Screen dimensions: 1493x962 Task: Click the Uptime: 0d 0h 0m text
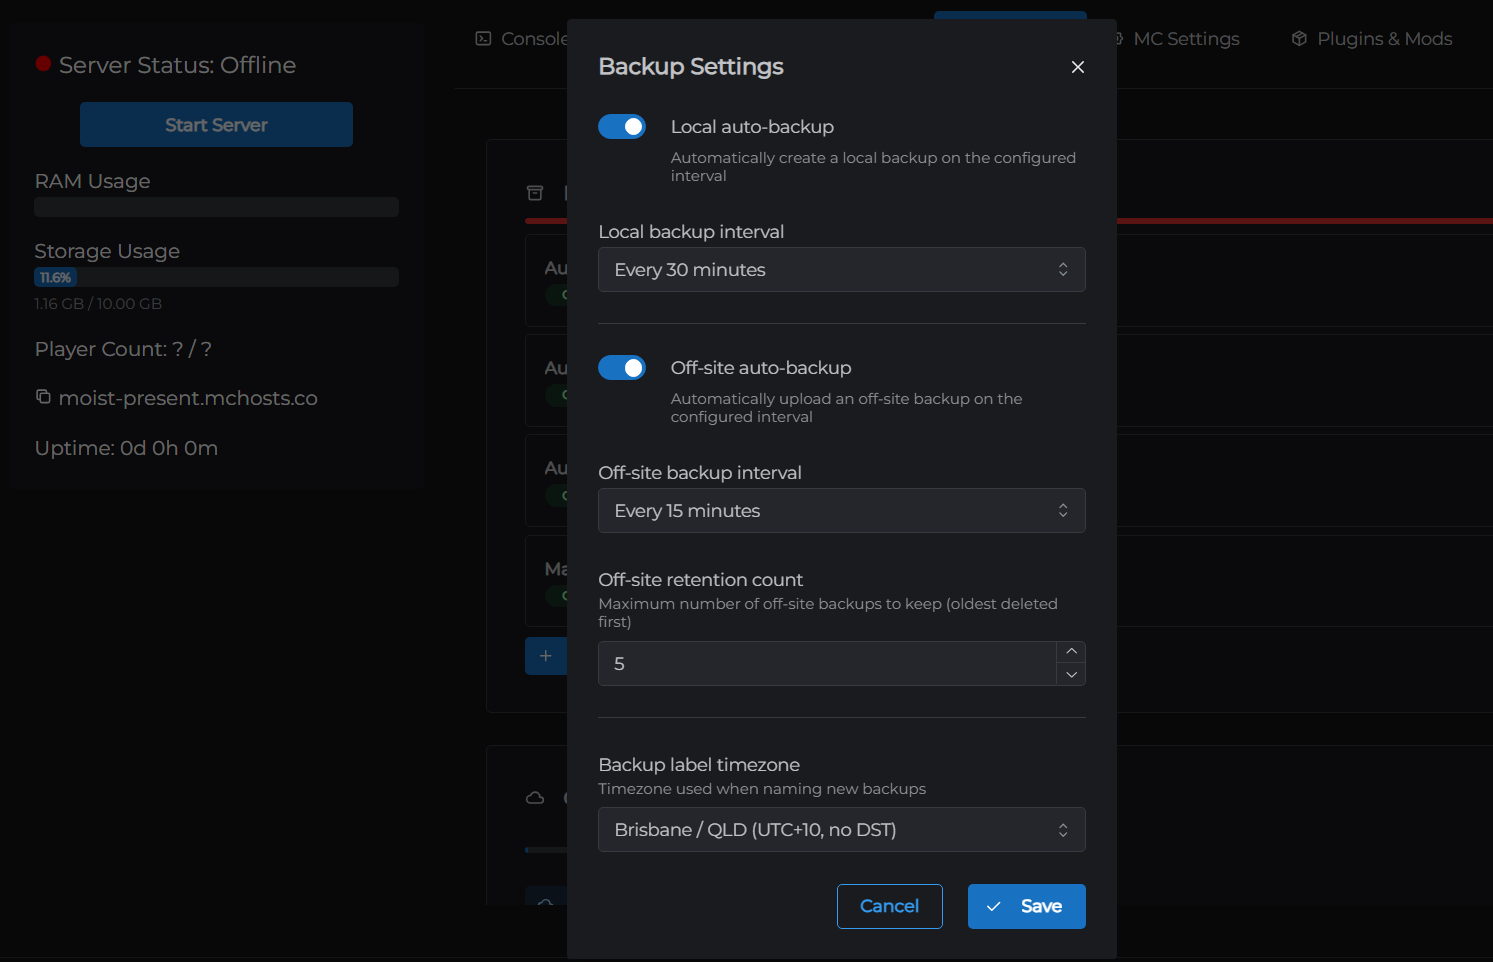(x=126, y=448)
